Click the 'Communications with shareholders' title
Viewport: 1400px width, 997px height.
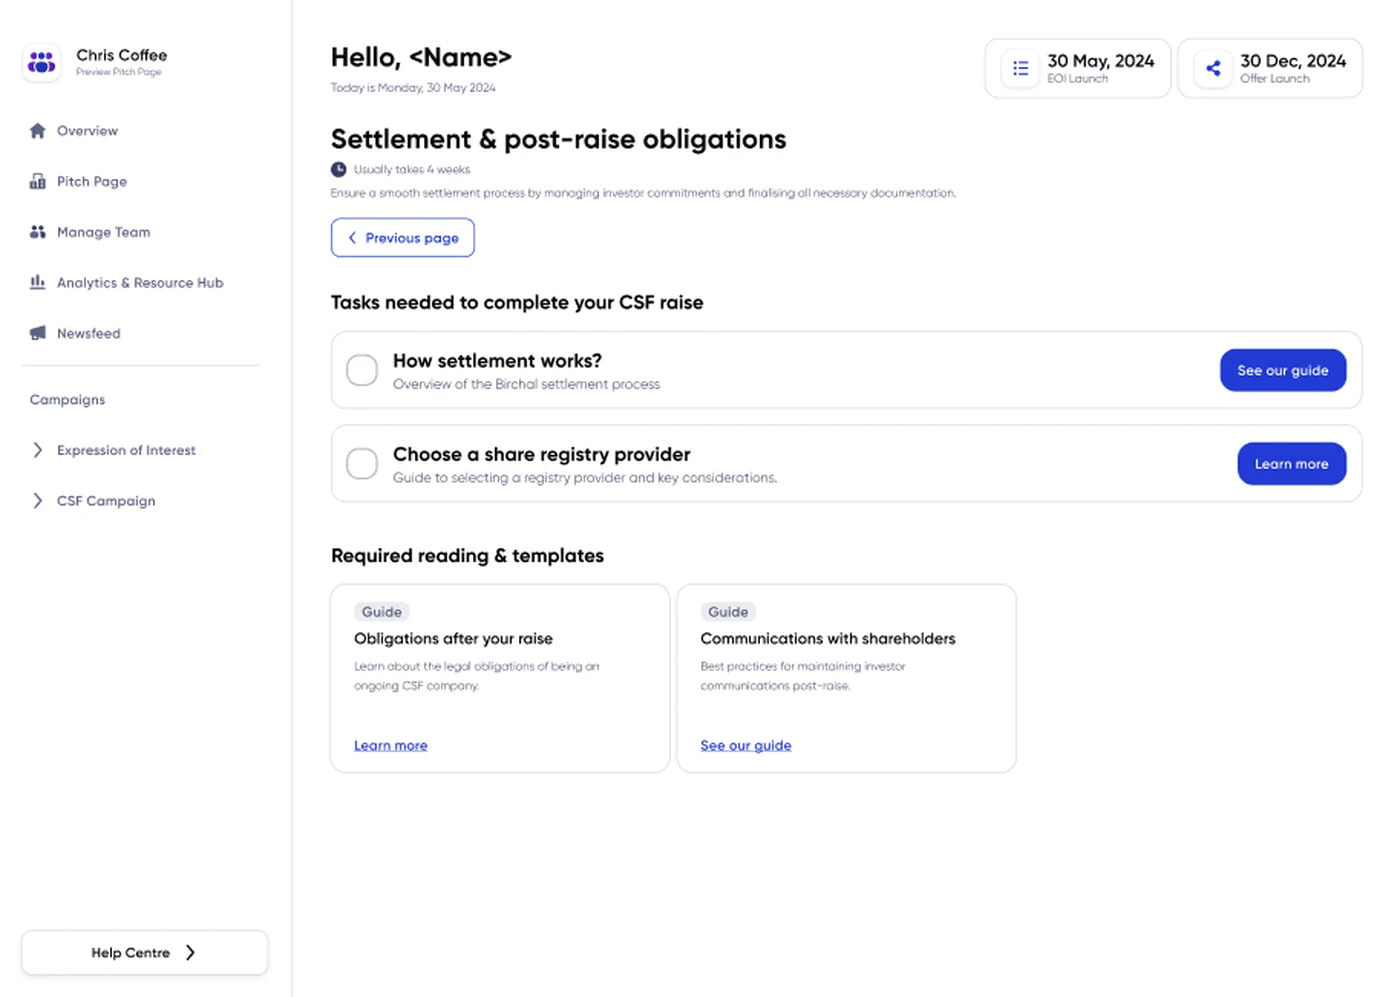coord(828,638)
